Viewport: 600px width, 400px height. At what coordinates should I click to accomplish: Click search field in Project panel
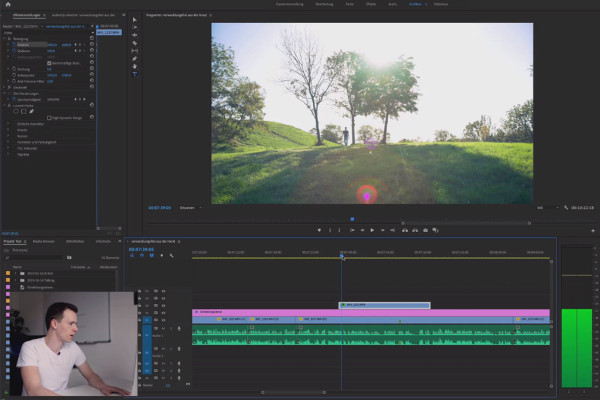point(36,258)
